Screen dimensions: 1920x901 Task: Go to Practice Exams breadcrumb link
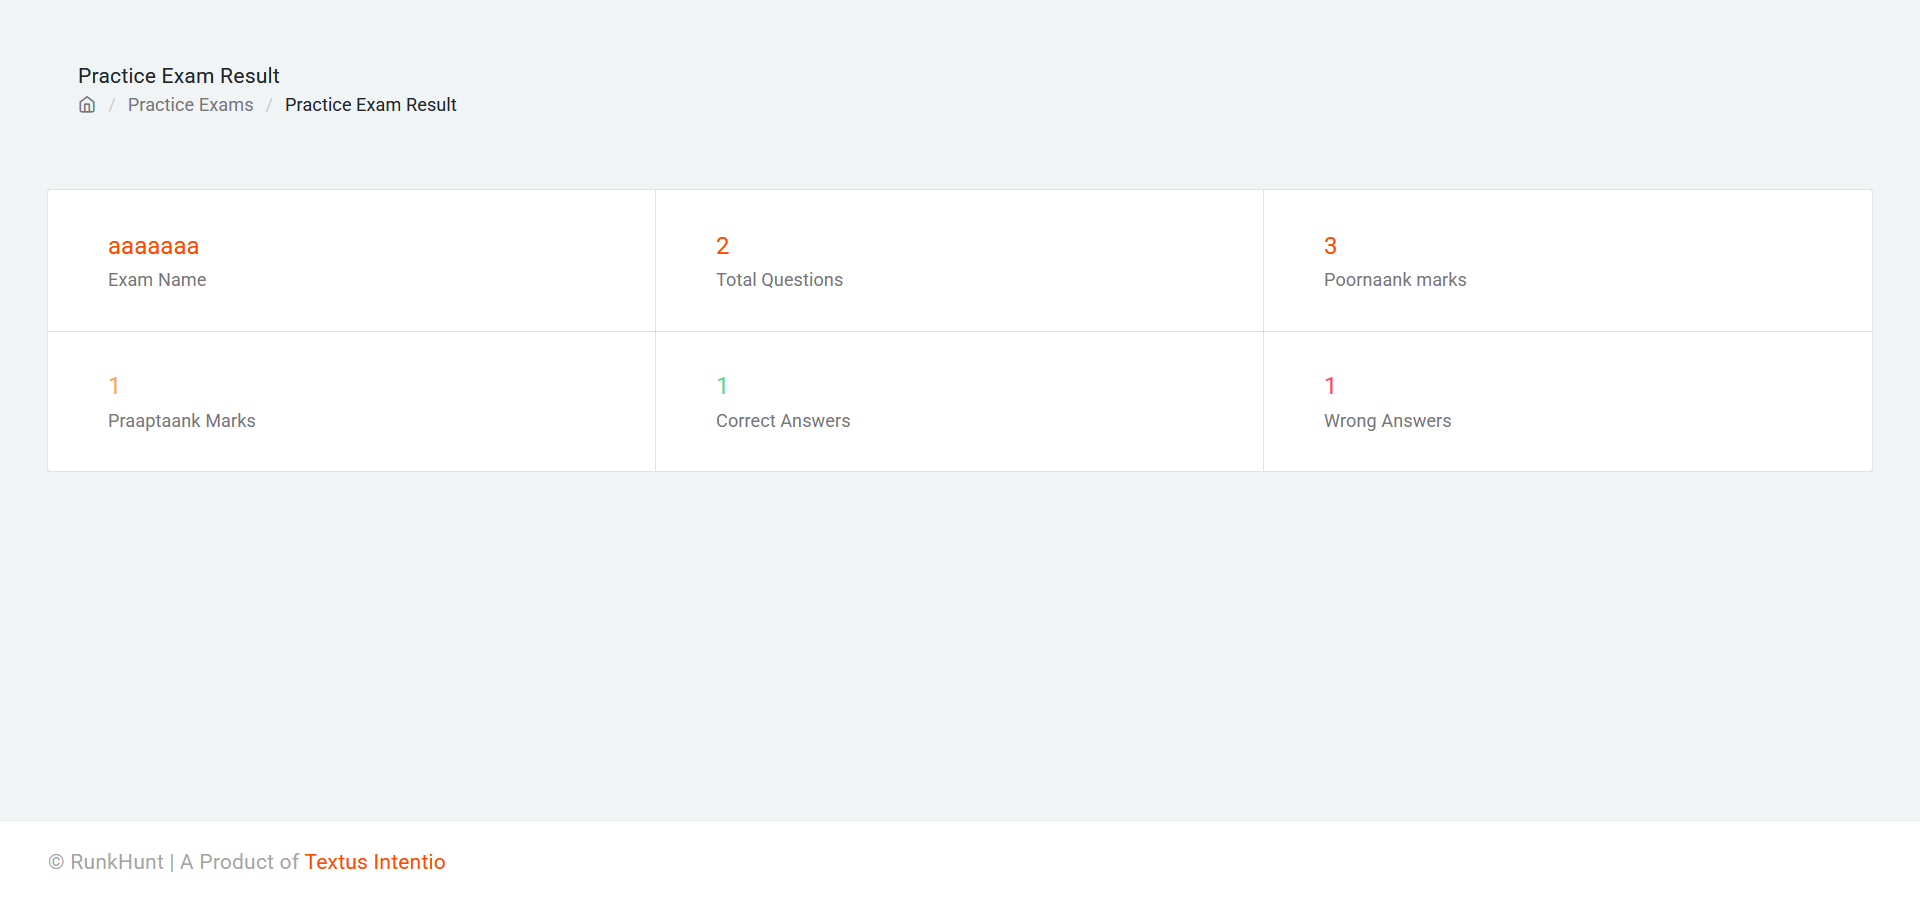click(x=190, y=105)
